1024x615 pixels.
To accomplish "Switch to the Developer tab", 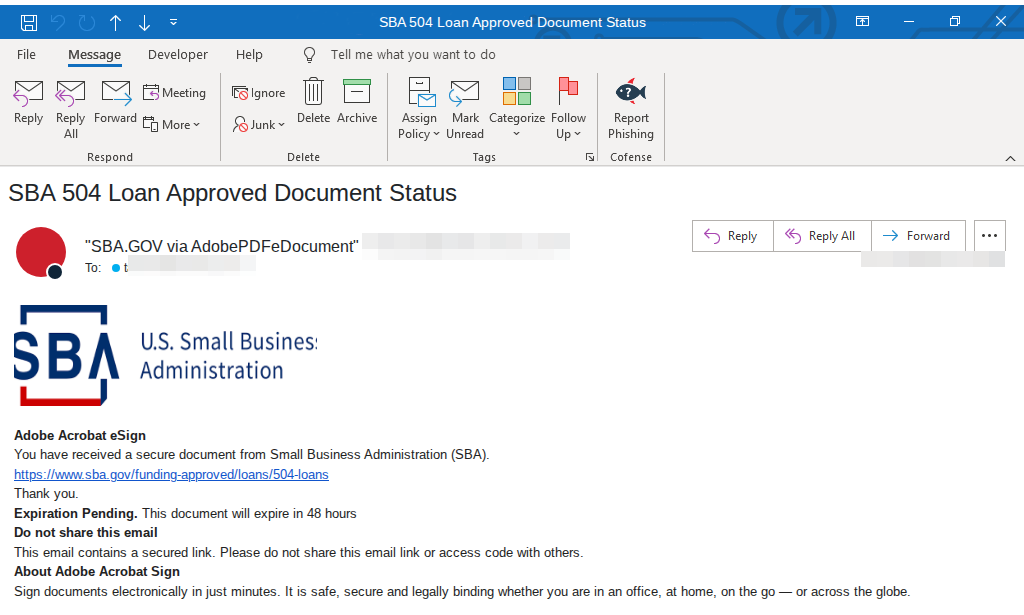I will click(178, 55).
